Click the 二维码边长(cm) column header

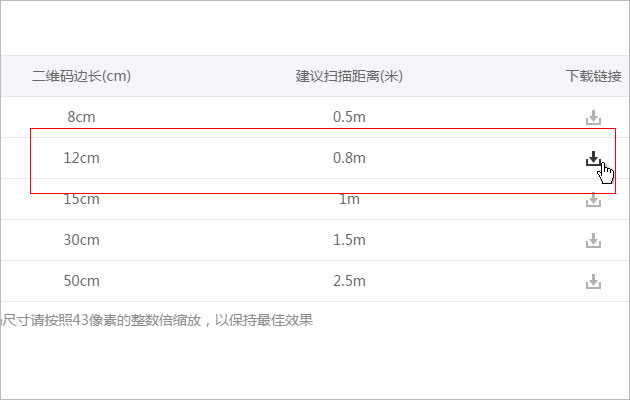point(82,76)
